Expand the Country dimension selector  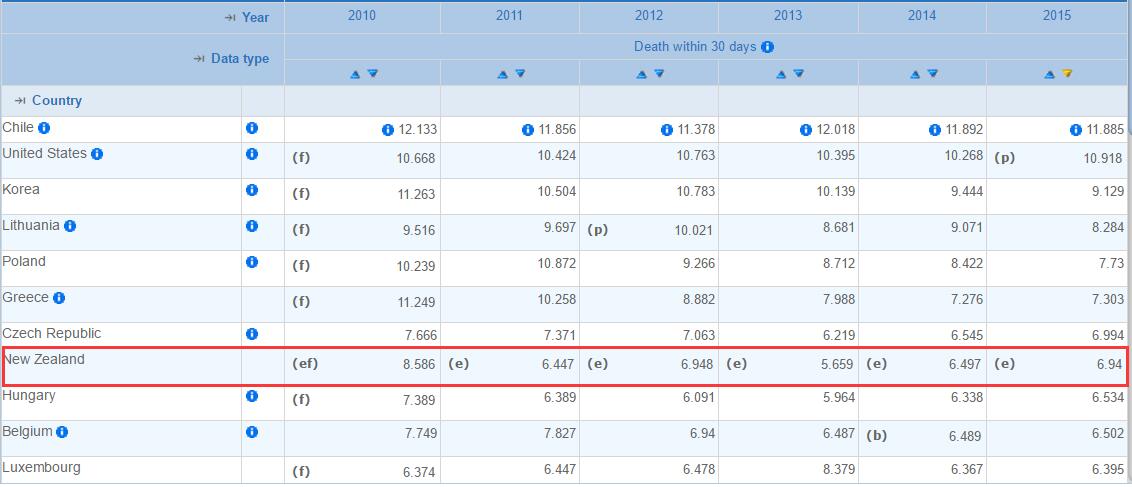tap(49, 101)
